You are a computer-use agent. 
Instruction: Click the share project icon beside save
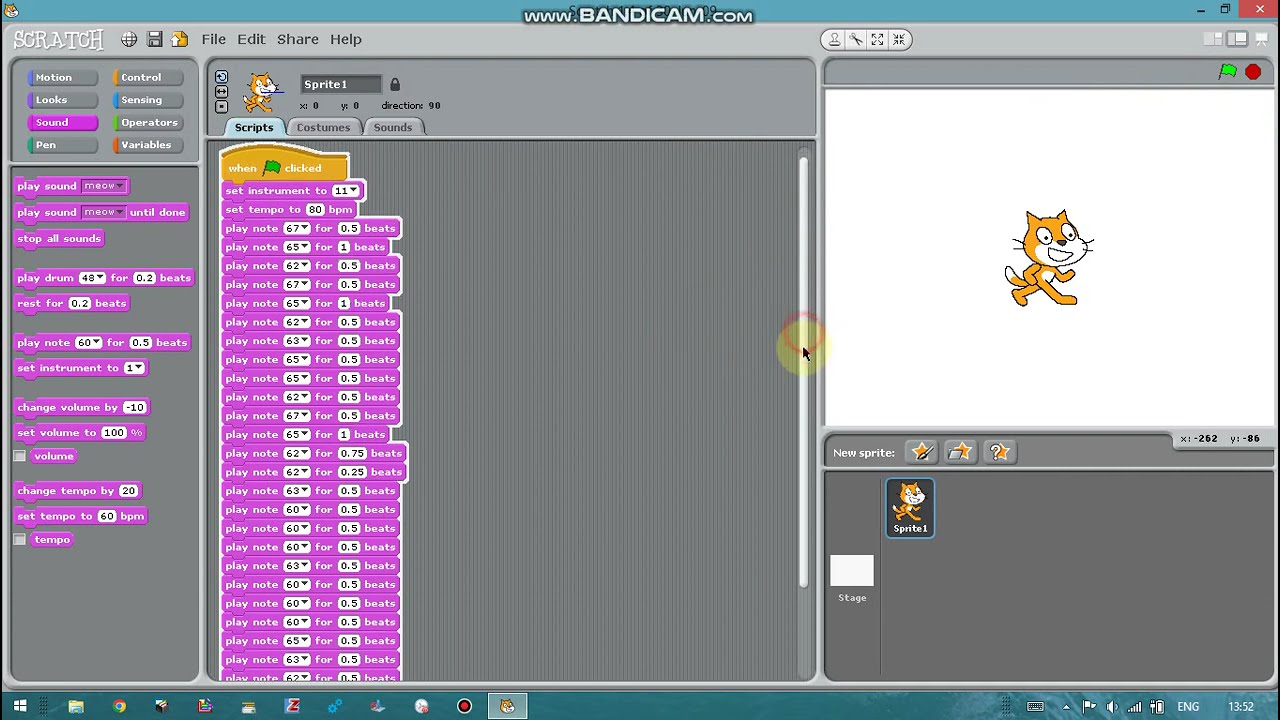(x=179, y=39)
